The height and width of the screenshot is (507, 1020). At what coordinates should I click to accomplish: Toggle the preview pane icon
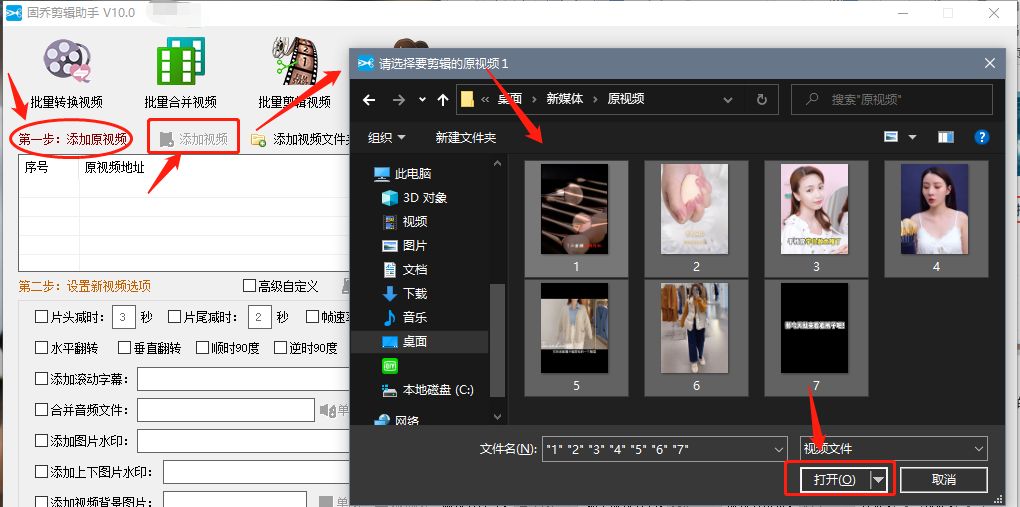click(x=946, y=137)
